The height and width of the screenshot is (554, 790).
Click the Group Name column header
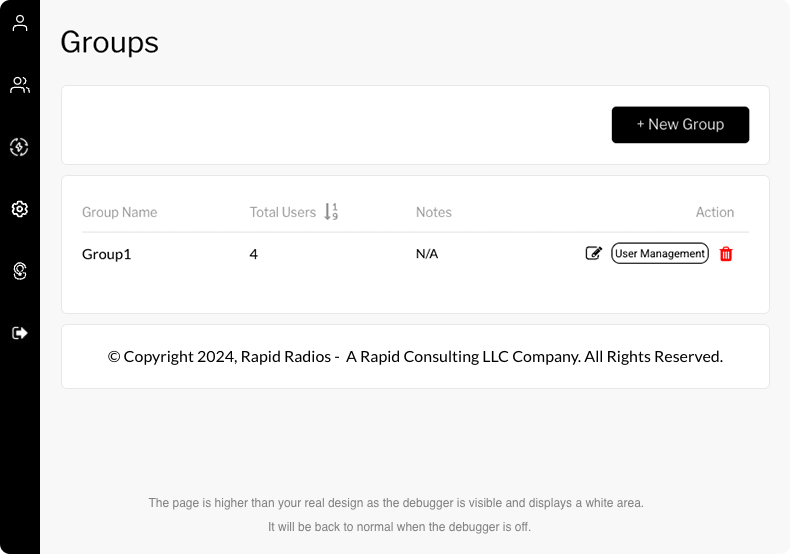[119, 212]
